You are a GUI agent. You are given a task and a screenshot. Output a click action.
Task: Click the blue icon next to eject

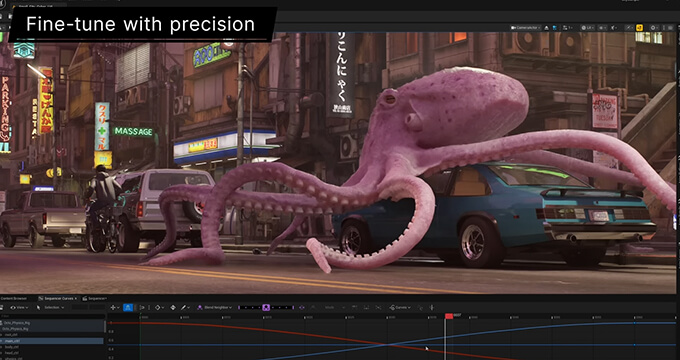(555, 28)
